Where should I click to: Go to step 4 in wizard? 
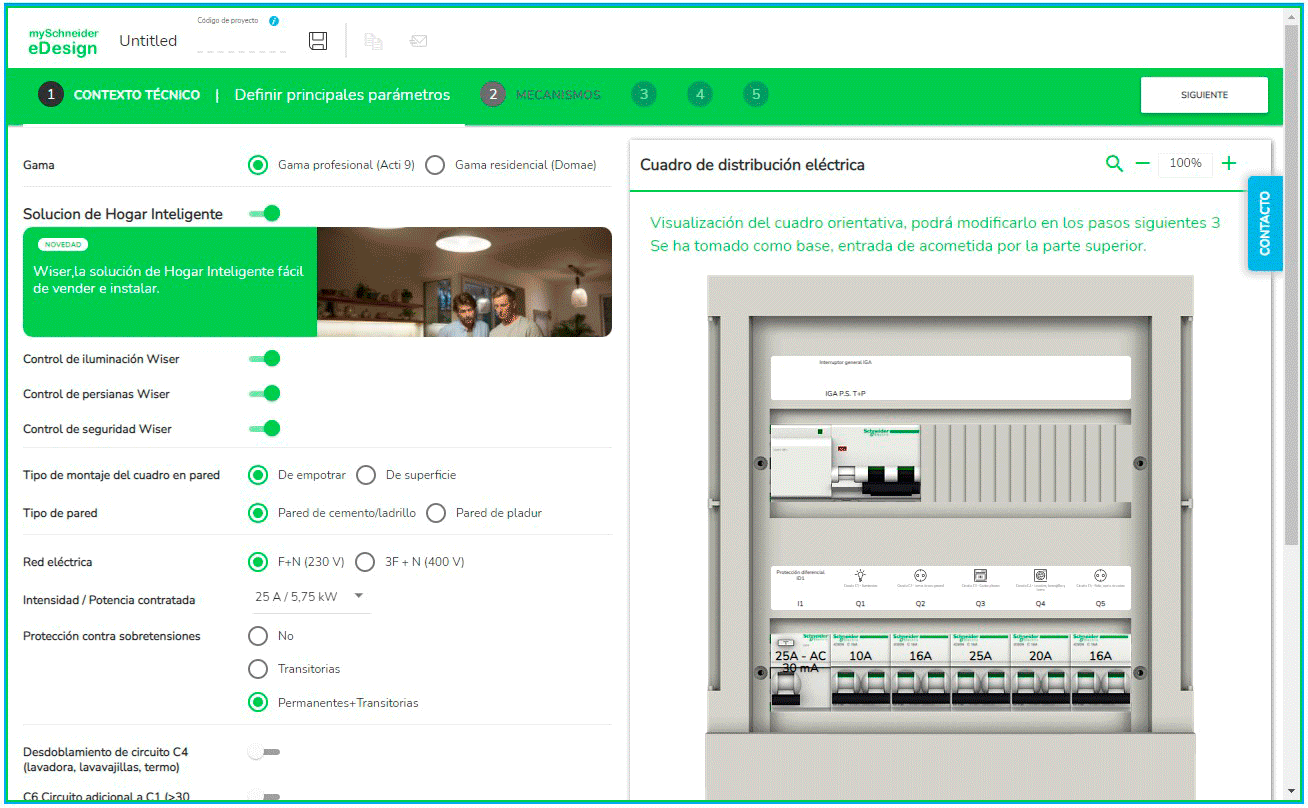(700, 95)
